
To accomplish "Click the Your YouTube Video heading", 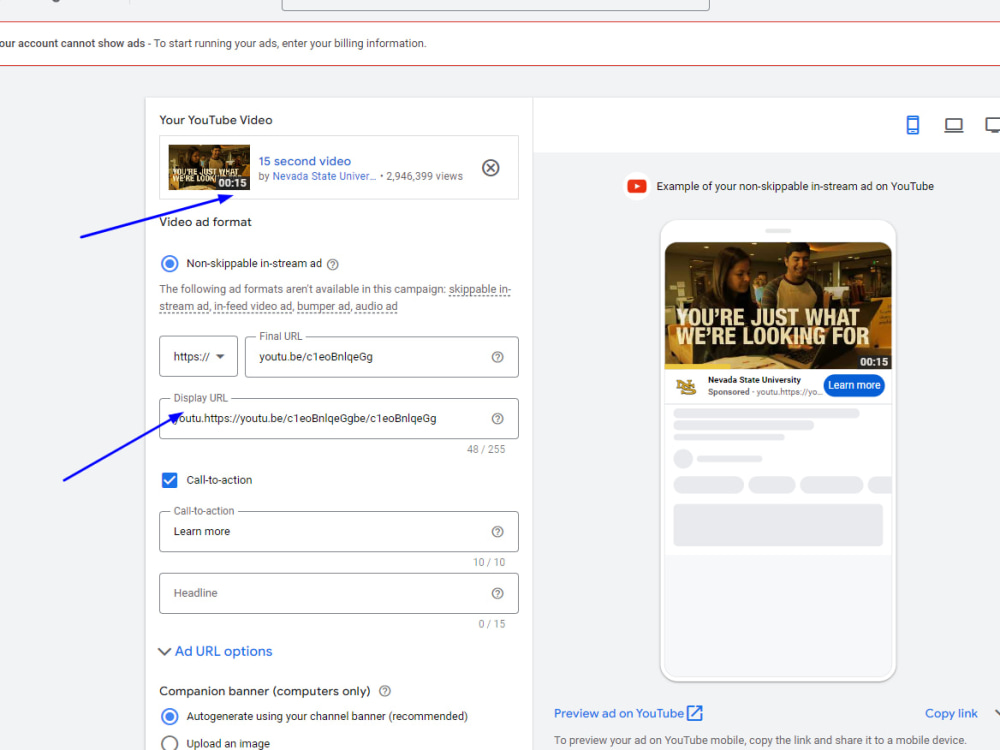I will coord(216,120).
